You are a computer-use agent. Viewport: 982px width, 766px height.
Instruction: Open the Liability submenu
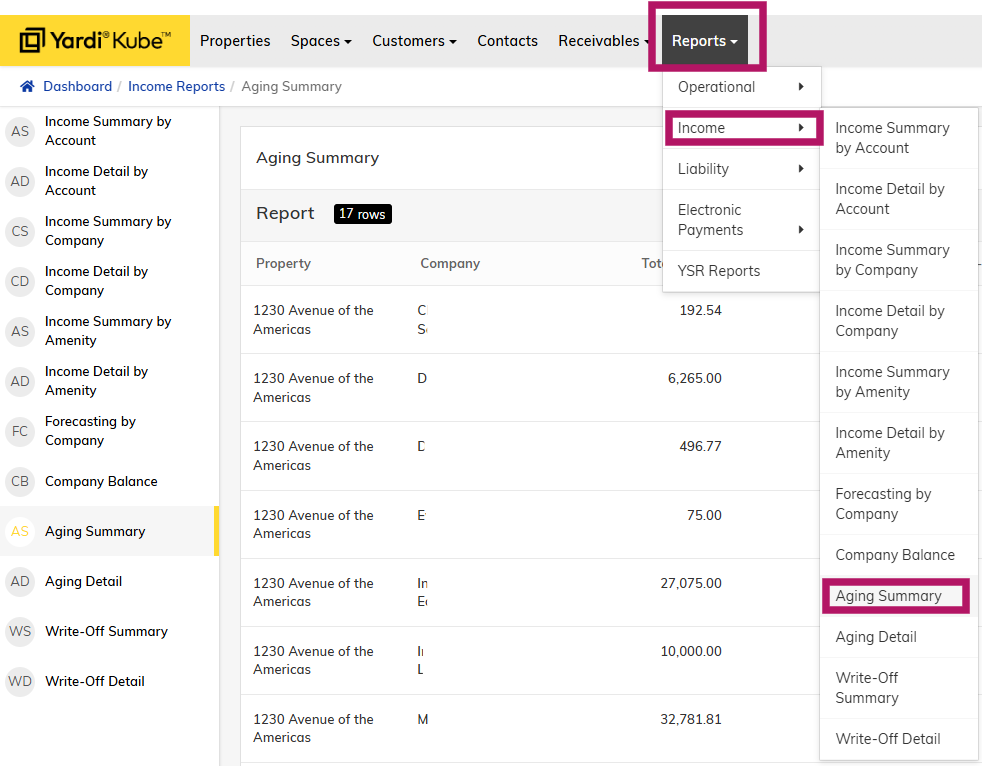click(741, 169)
